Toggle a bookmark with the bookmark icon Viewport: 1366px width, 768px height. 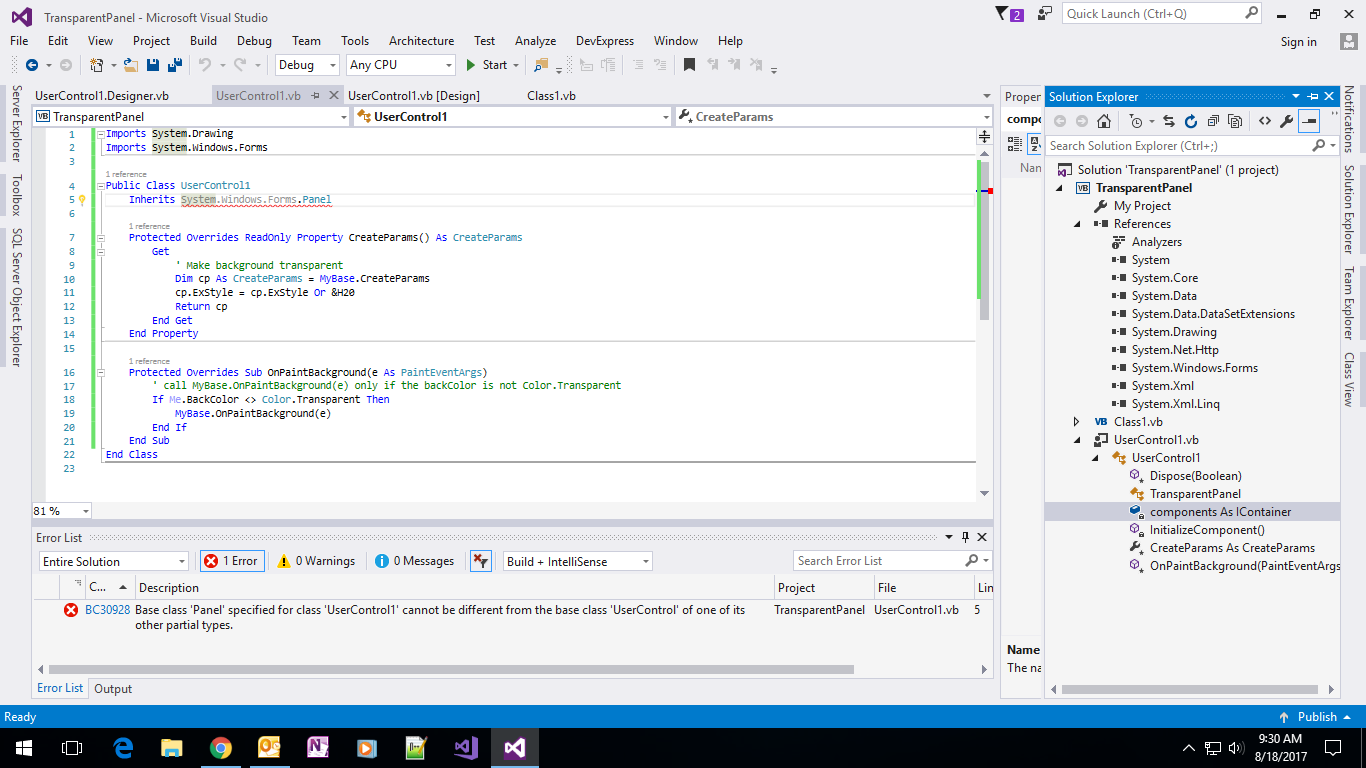tap(689, 65)
